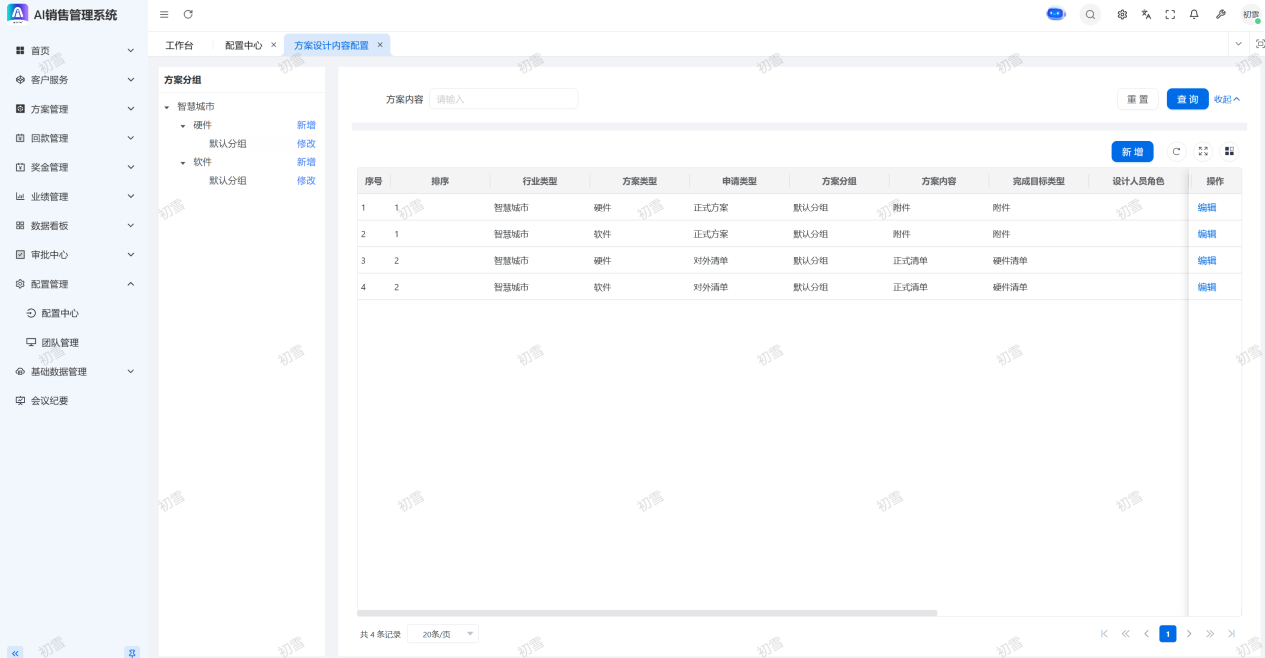Viewport: 1265px width, 658px height.
Task: Open the column settings grid icon
Action: click(x=1229, y=152)
